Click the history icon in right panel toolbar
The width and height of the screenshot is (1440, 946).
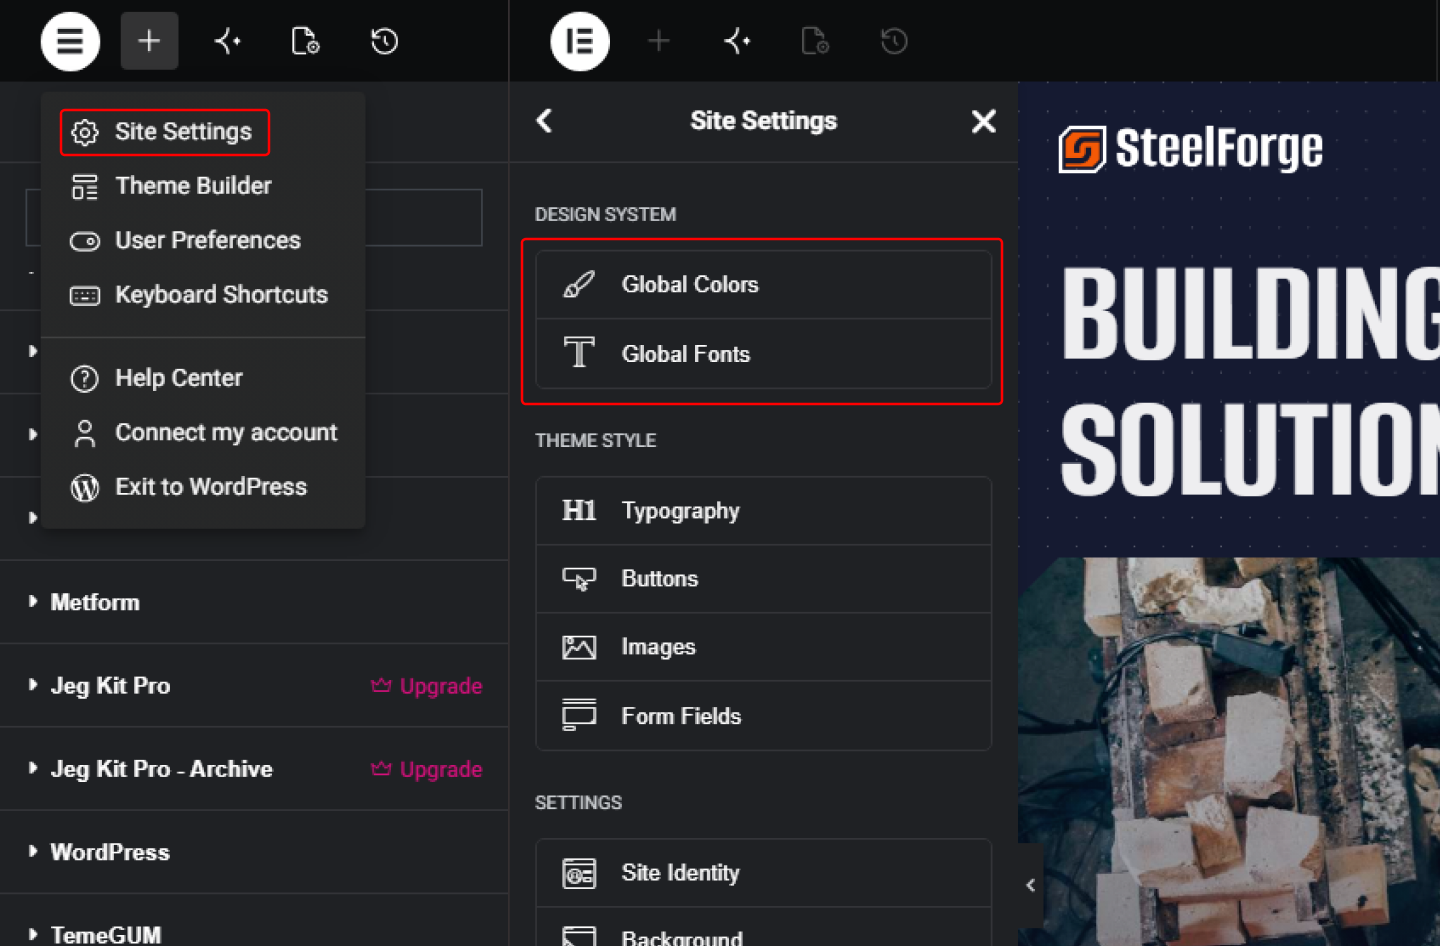[x=894, y=41]
